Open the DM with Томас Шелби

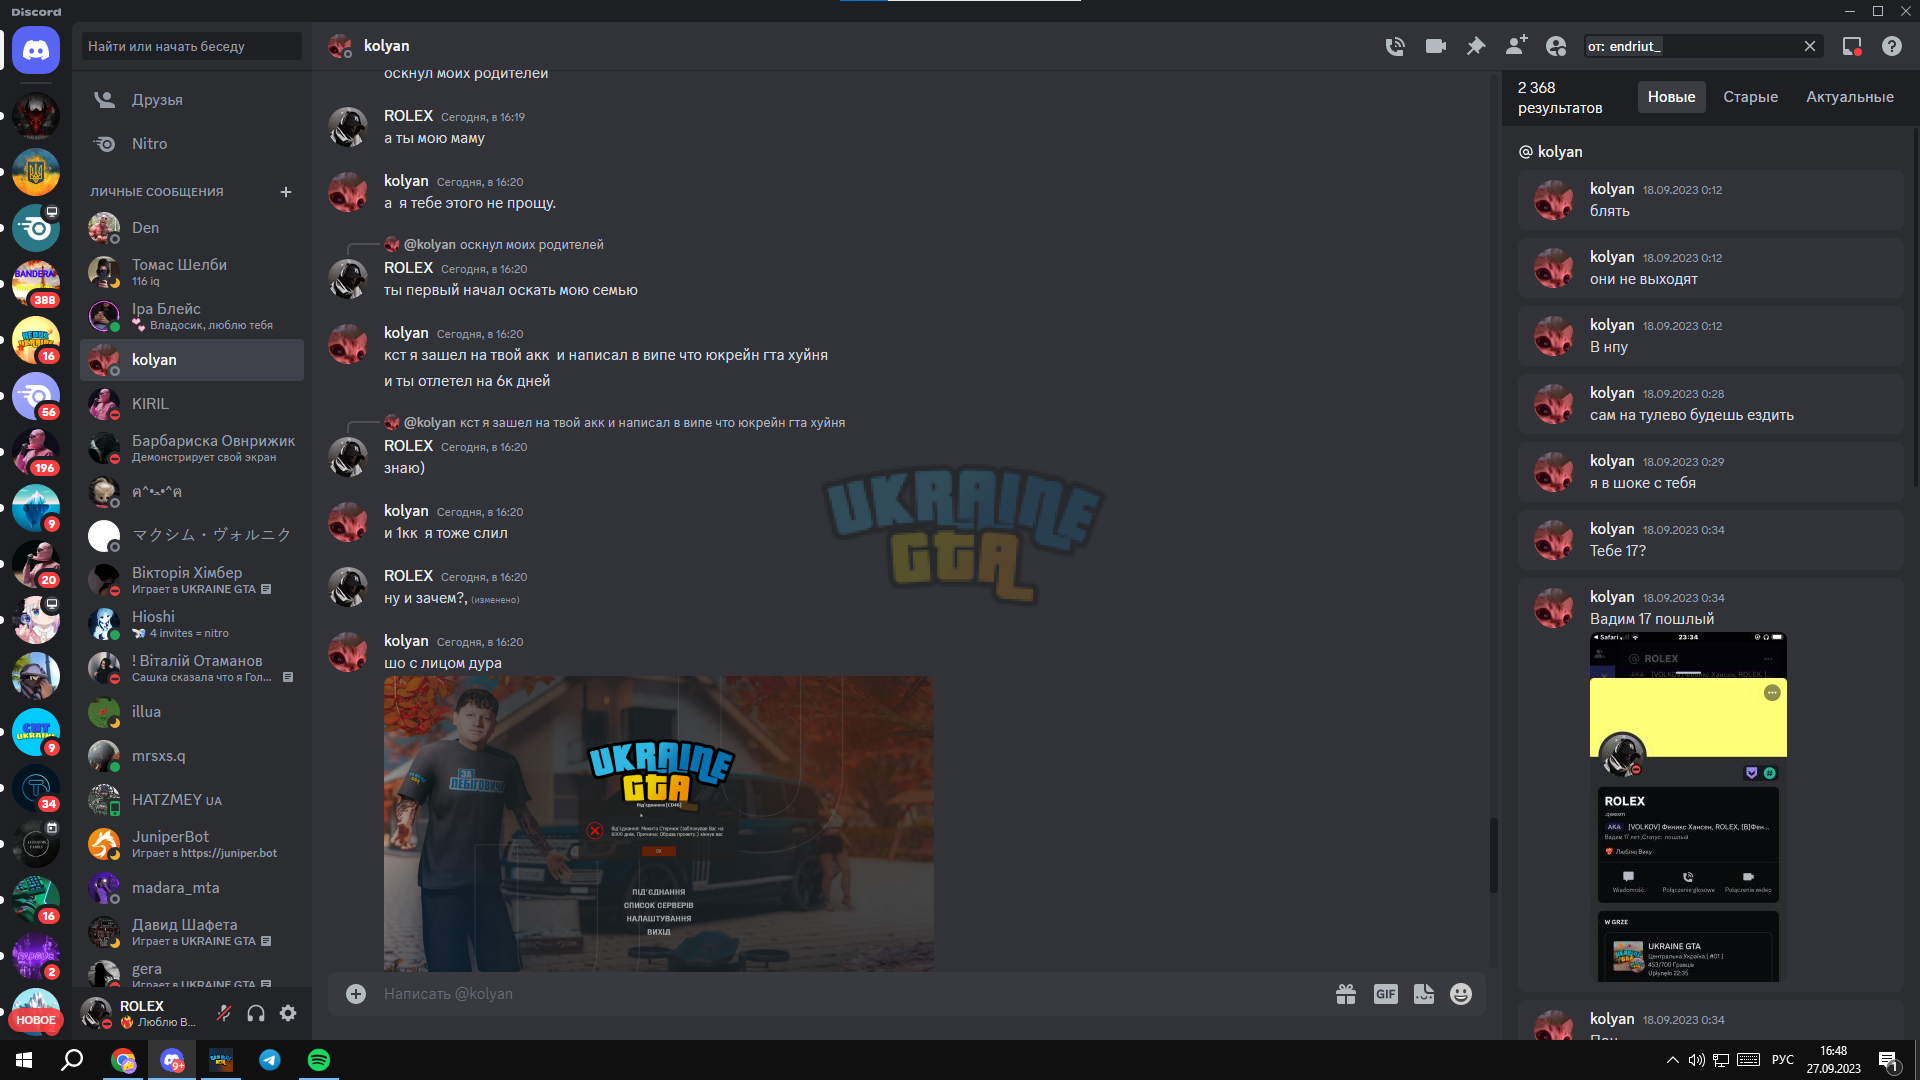click(x=192, y=272)
